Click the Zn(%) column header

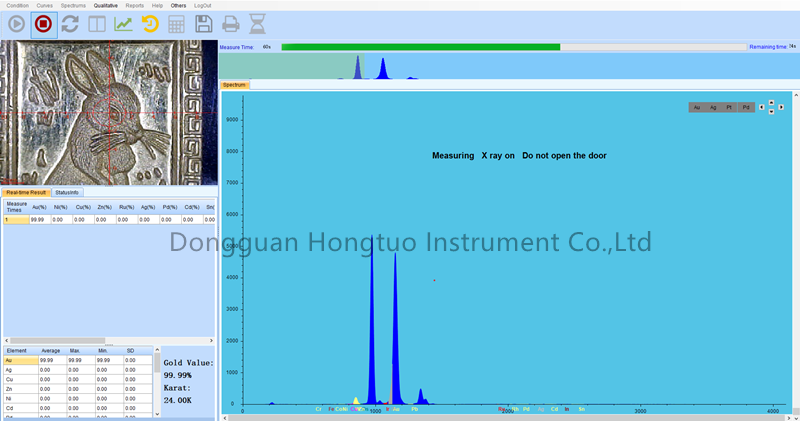[x=105, y=207]
